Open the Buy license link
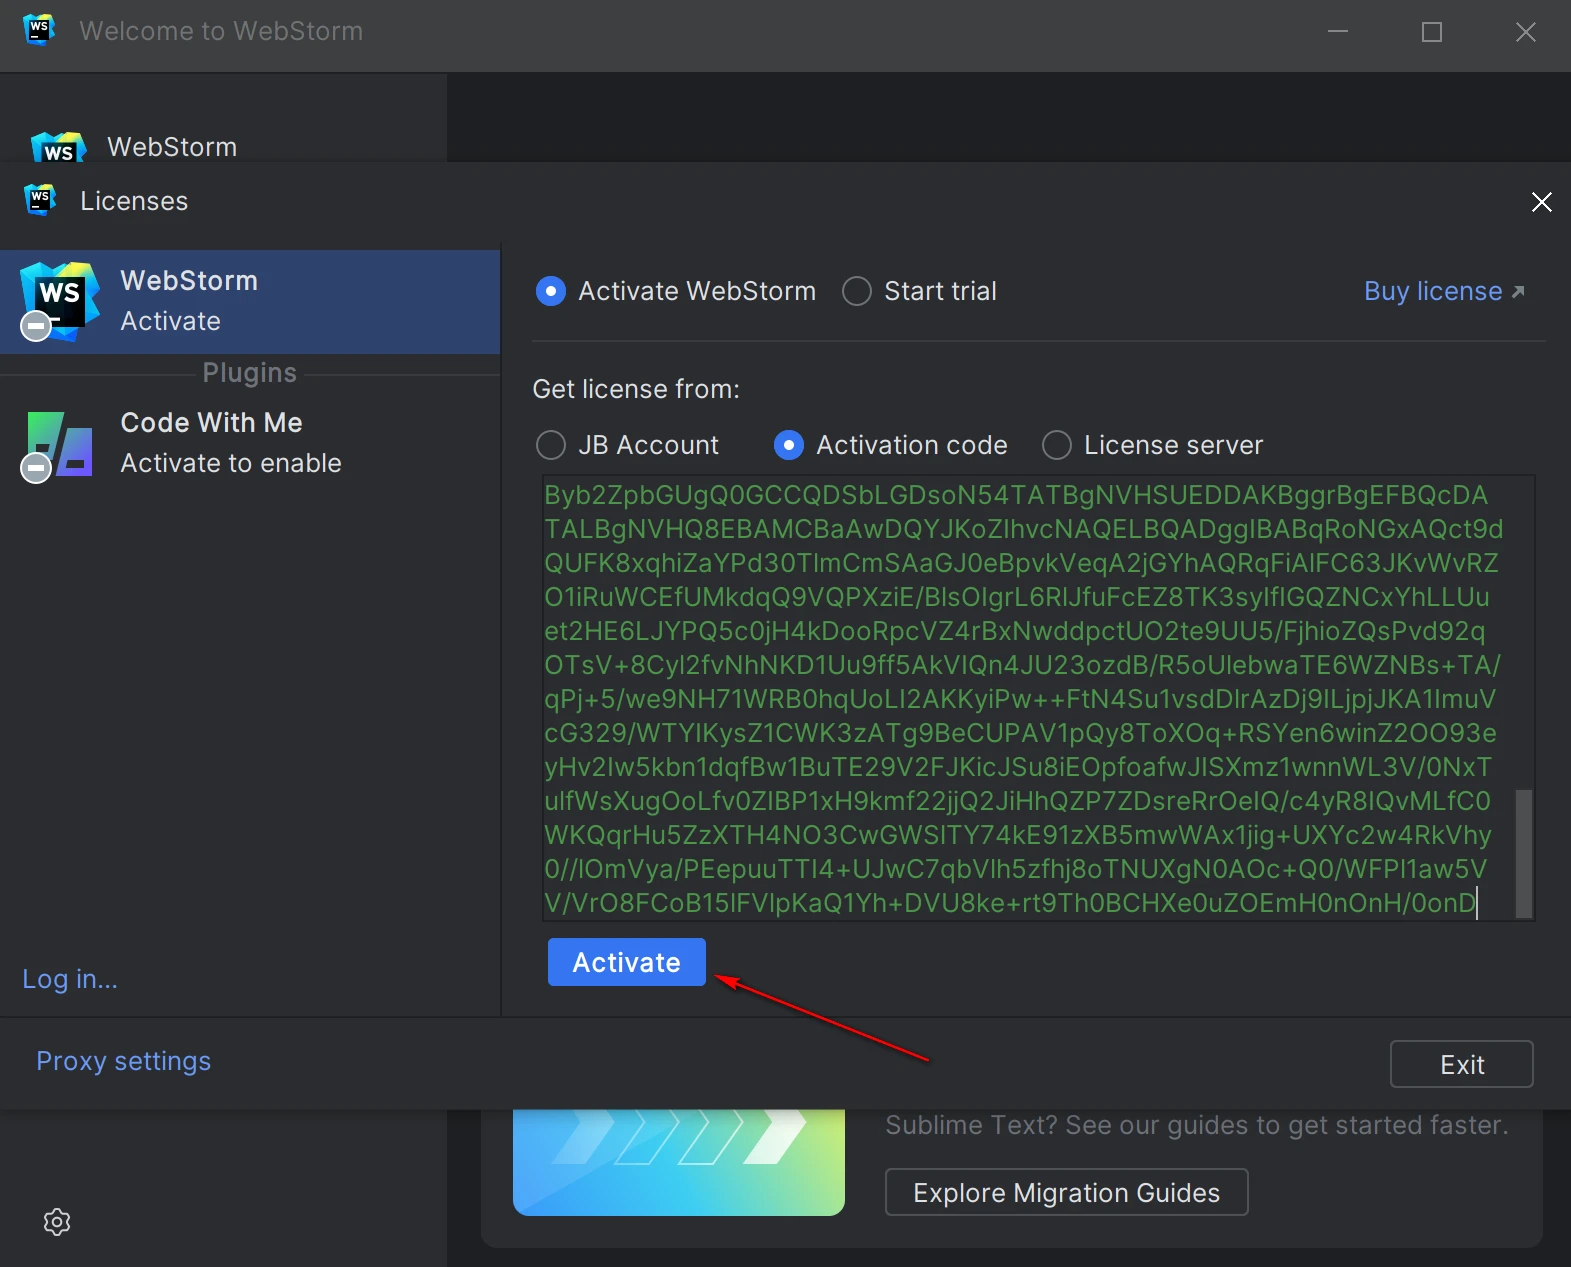The image size is (1571, 1267). 1444,291
